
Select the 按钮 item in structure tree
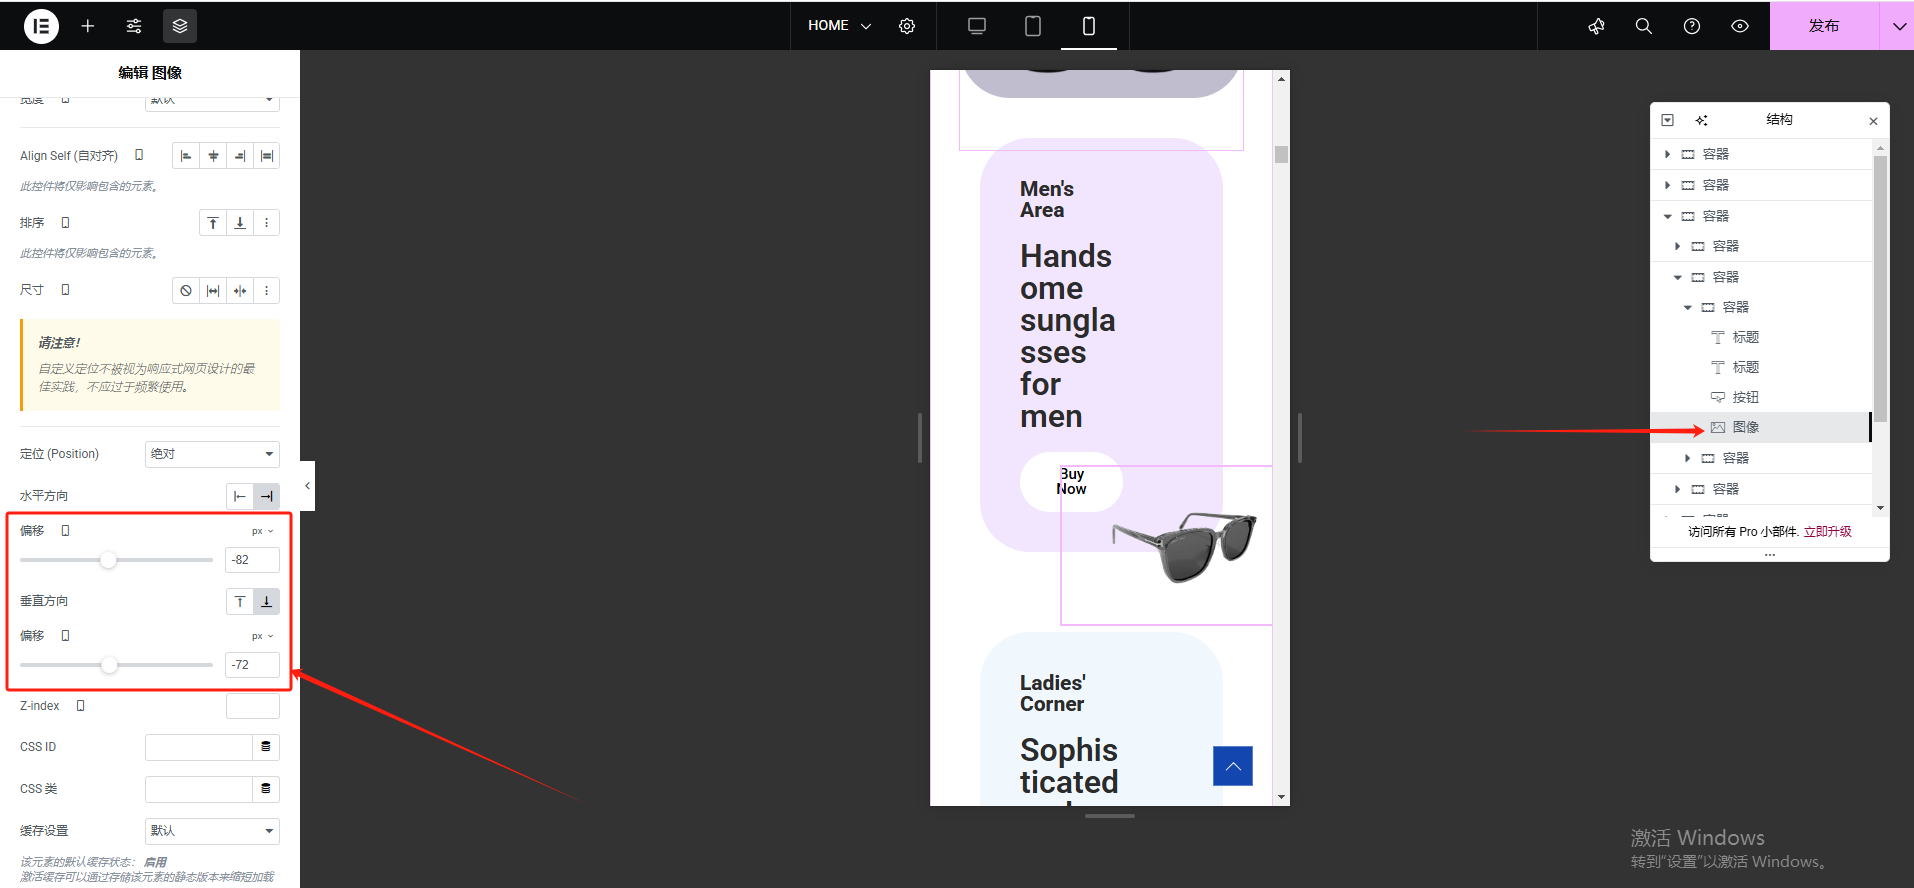pyautogui.click(x=1745, y=397)
